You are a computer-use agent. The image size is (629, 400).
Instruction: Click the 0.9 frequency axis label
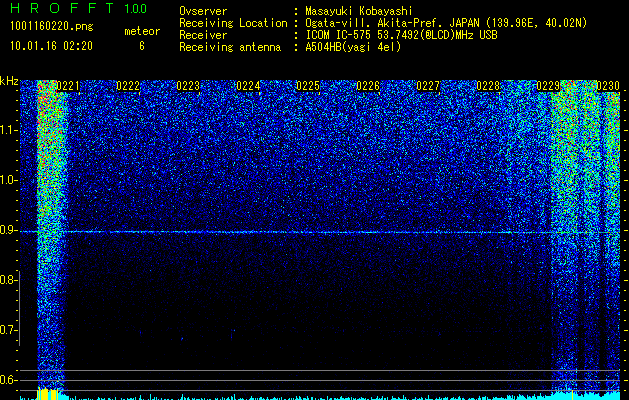8,230
